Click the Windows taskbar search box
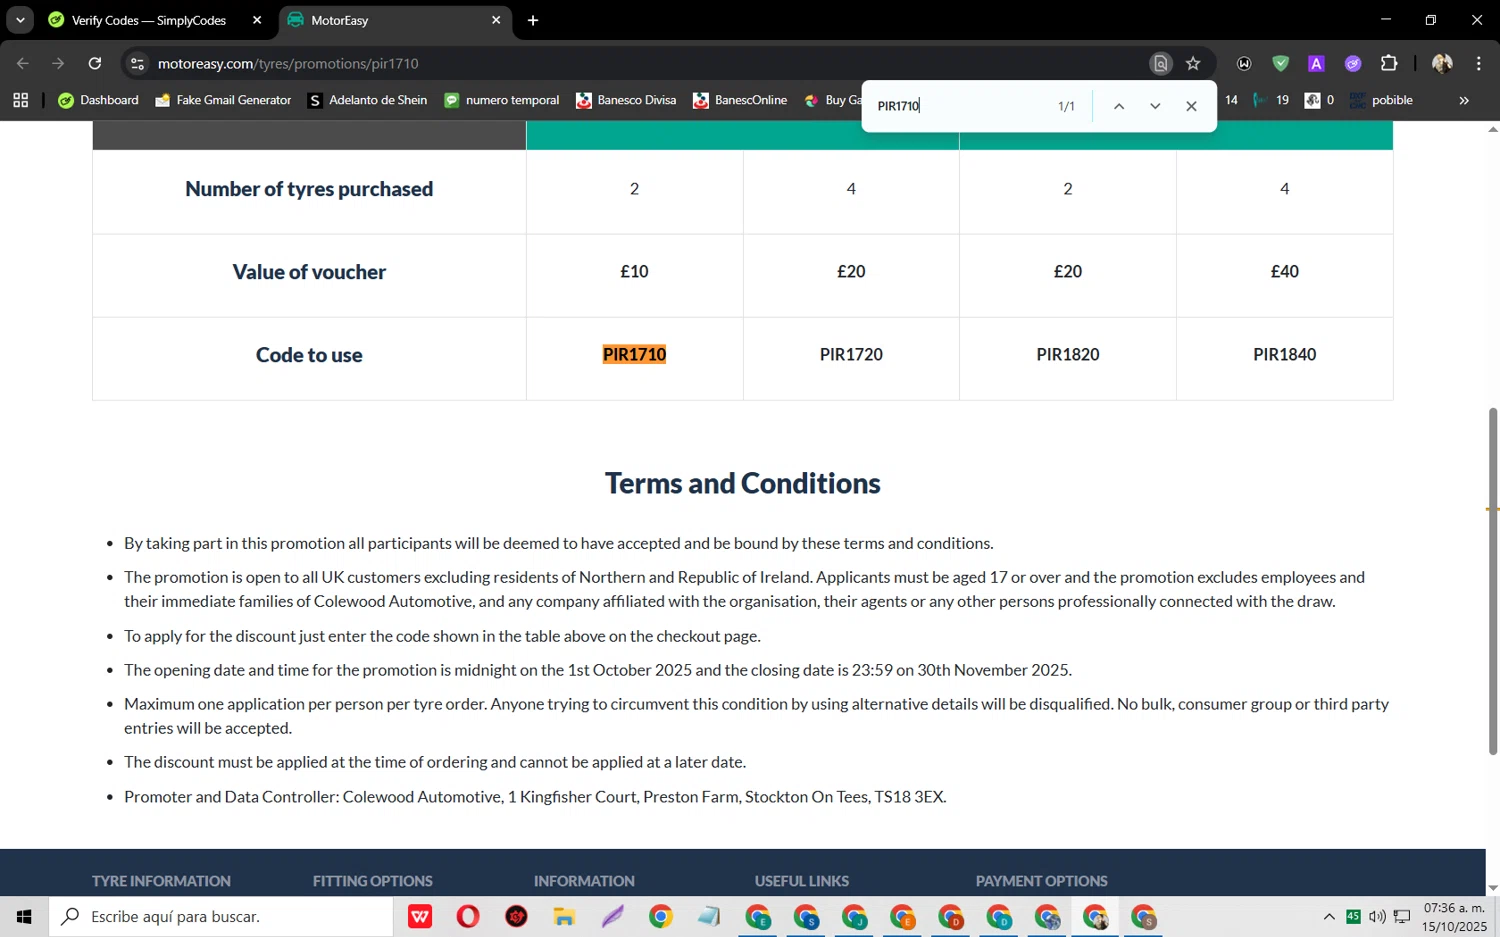Viewport: 1500px width, 937px height. (x=221, y=916)
